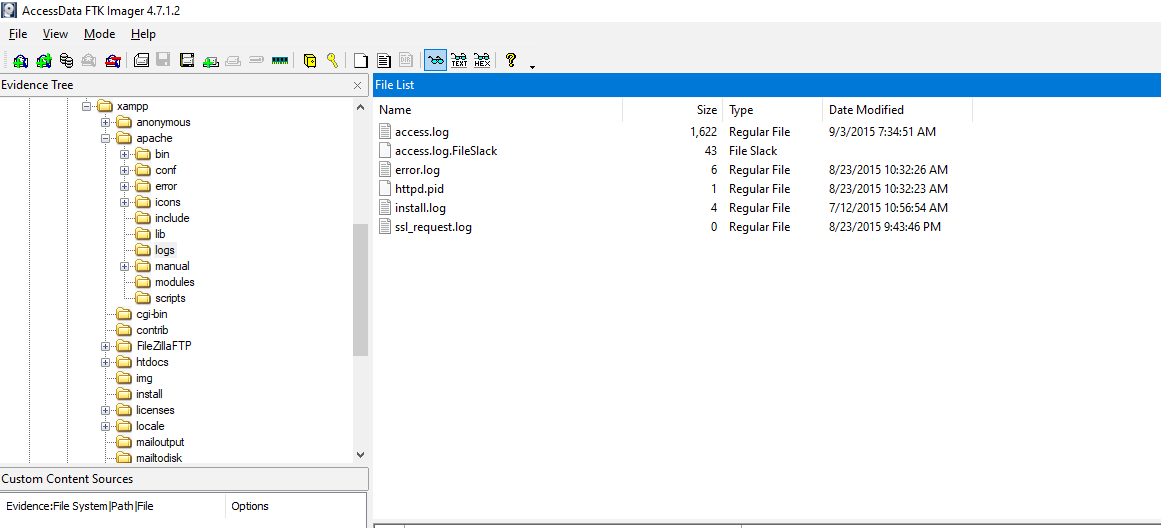Image resolution: width=1161 pixels, height=528 pixels.
Task: Click Add to Custom Content Image icon
Action: coord(210,61)
